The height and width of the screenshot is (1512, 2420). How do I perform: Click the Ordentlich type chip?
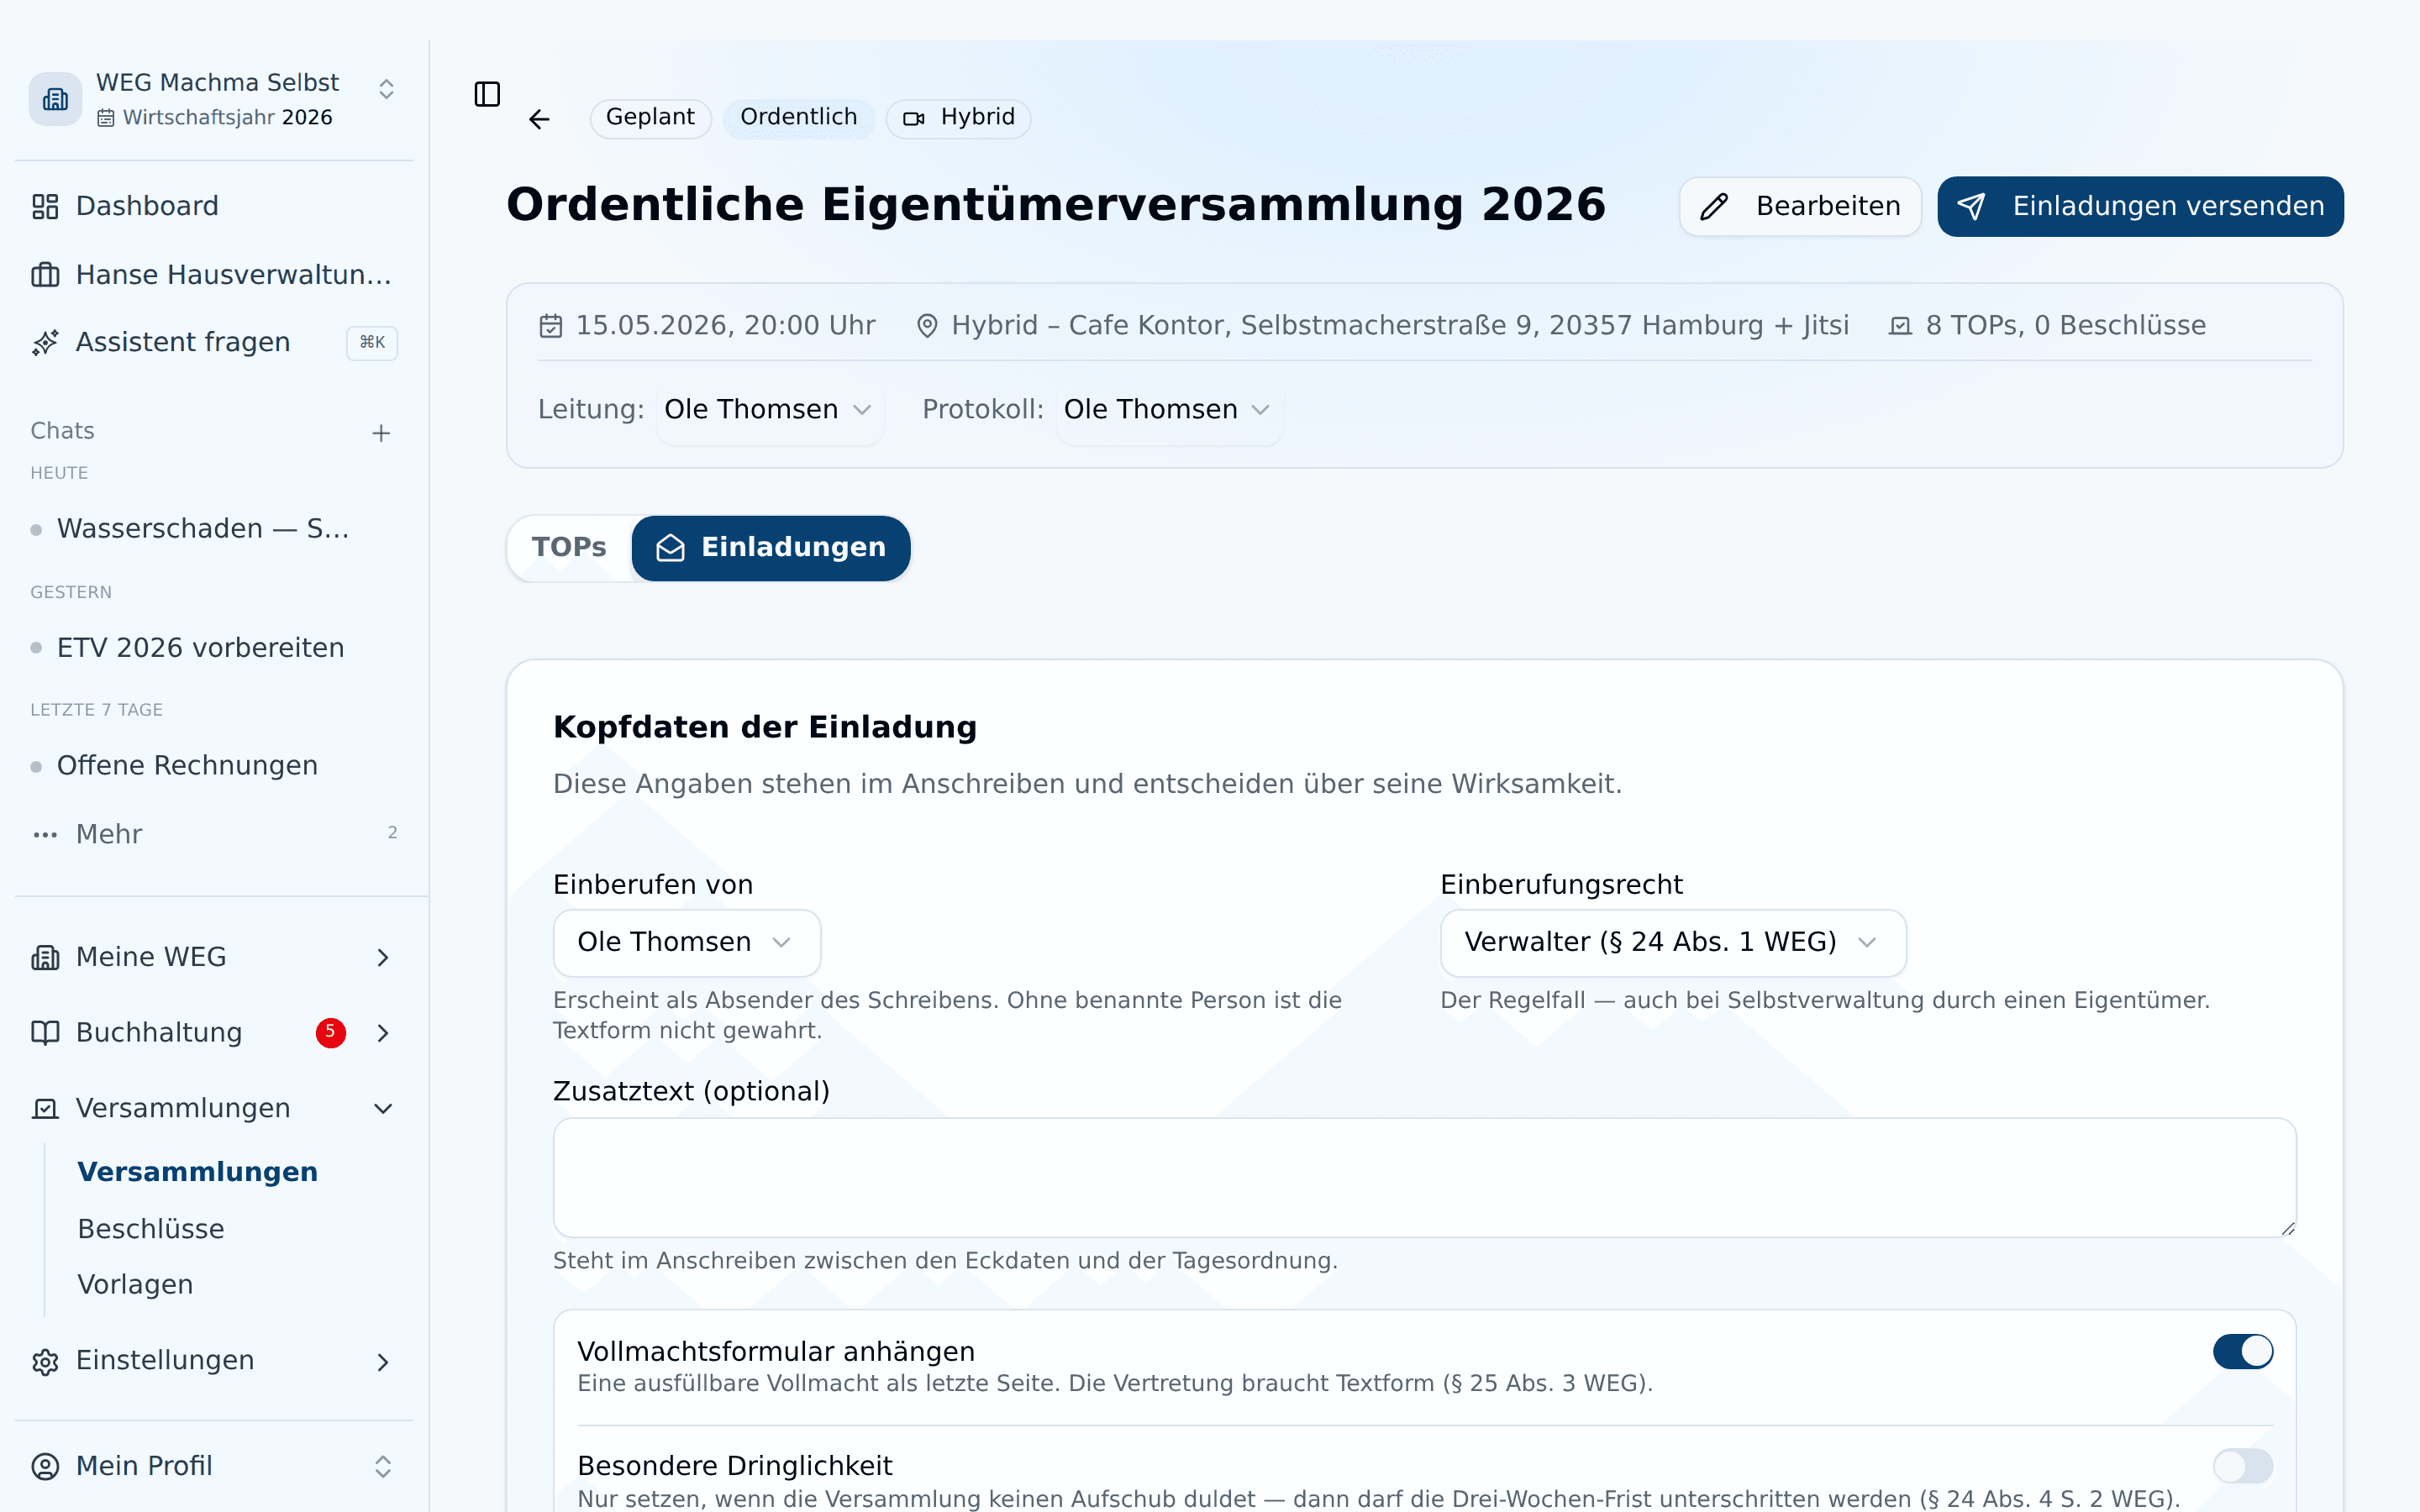(799, 118)
